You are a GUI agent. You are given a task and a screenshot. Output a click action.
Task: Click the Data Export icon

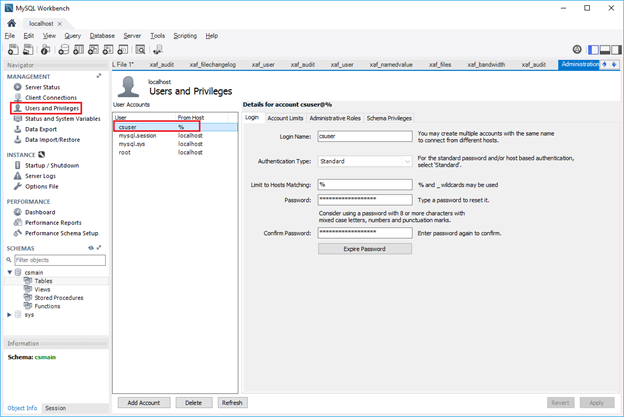pyautogui.click(x=18, y=129)
